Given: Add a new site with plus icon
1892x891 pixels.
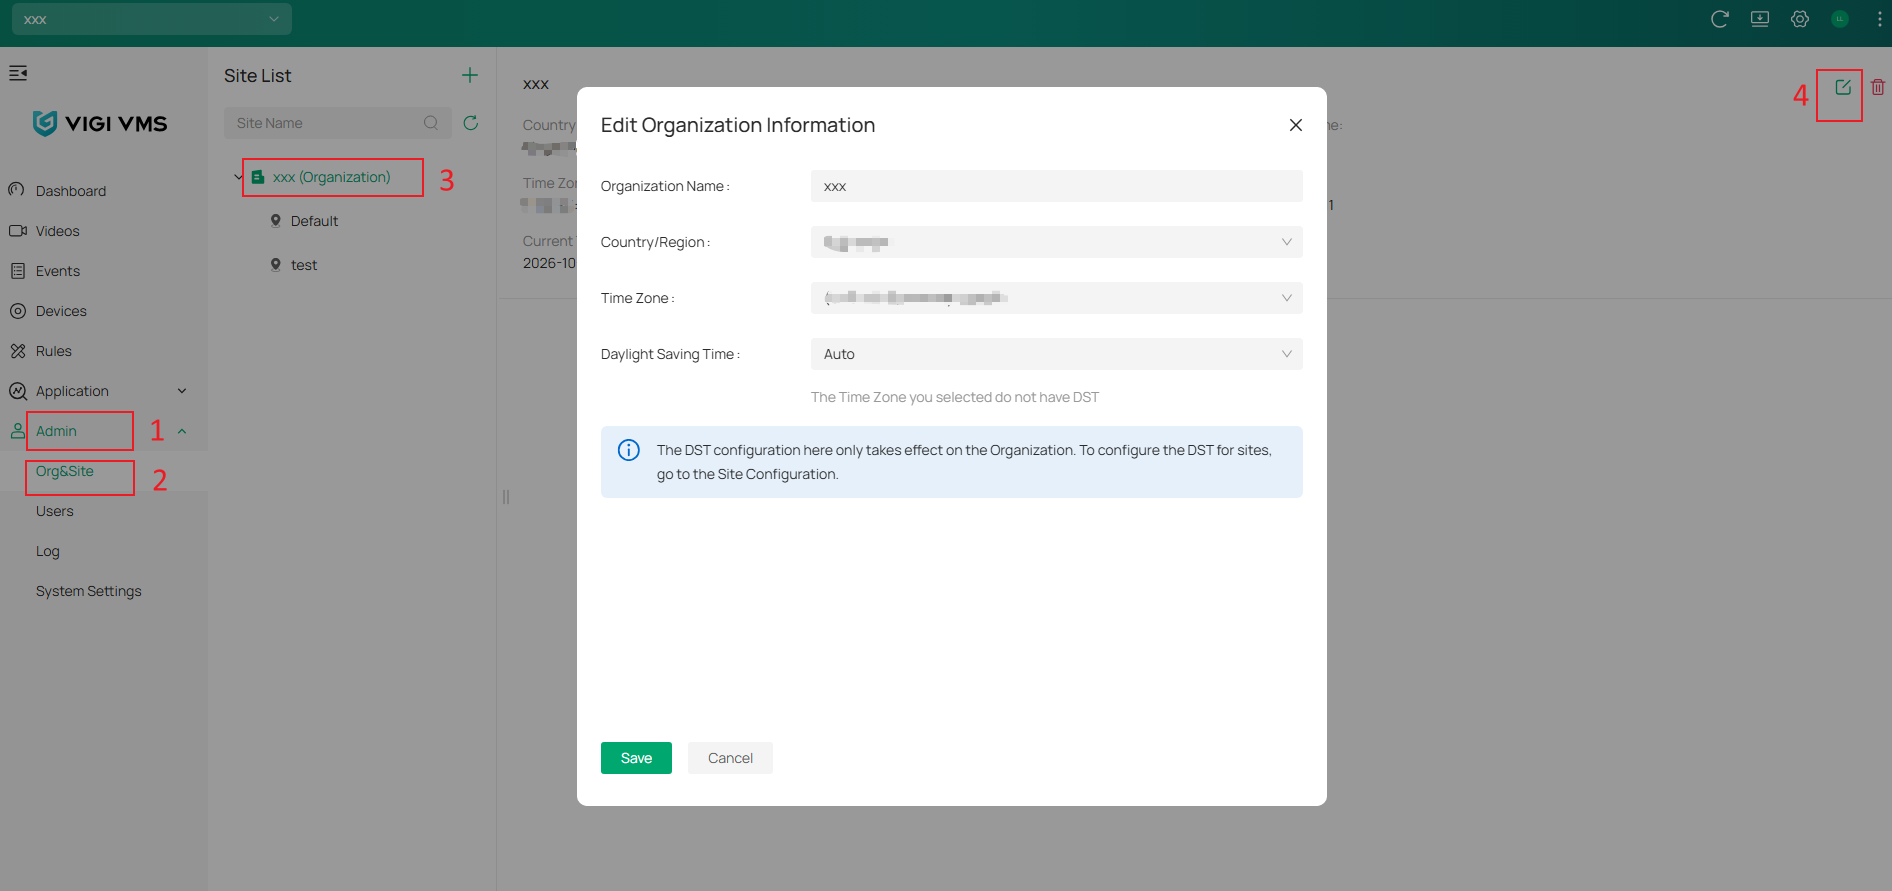Looking at the screenshot, I should (x=470, y=75).
